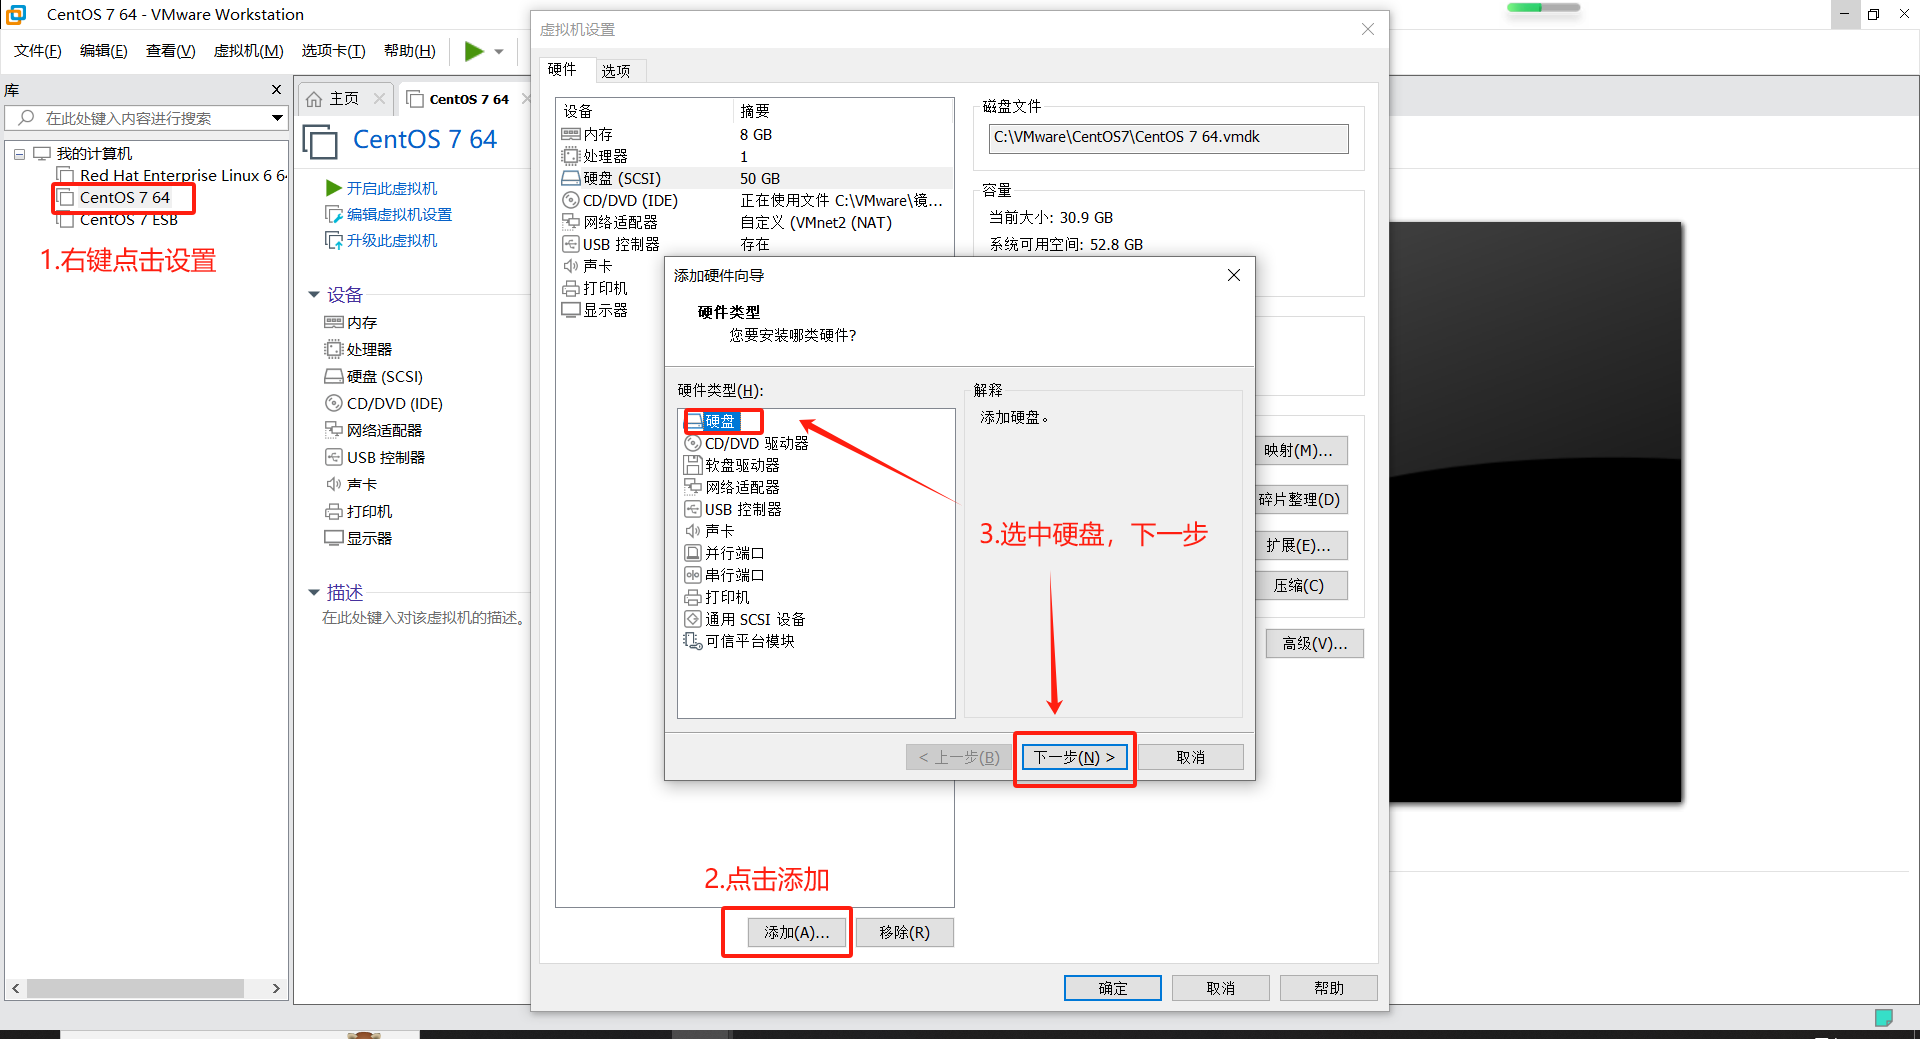Viewport: 1920px width, 1039px height.
Task: Click 高级(V)... button
Action: [1314, 643]
